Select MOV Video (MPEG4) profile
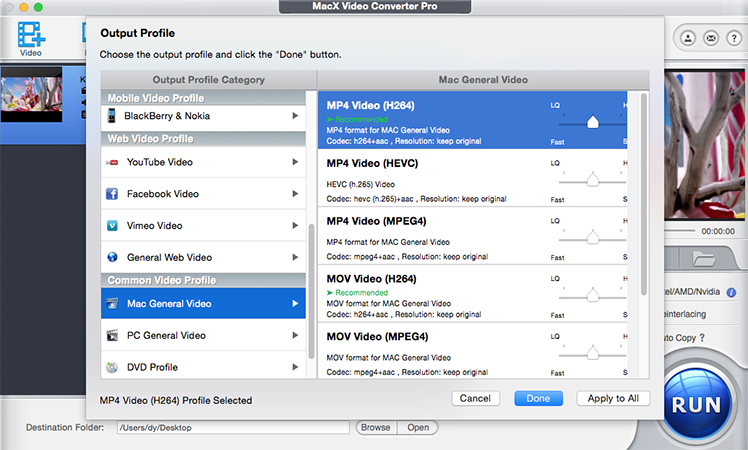The width and height of the screenshot is (748, 450). click(472, 351)
